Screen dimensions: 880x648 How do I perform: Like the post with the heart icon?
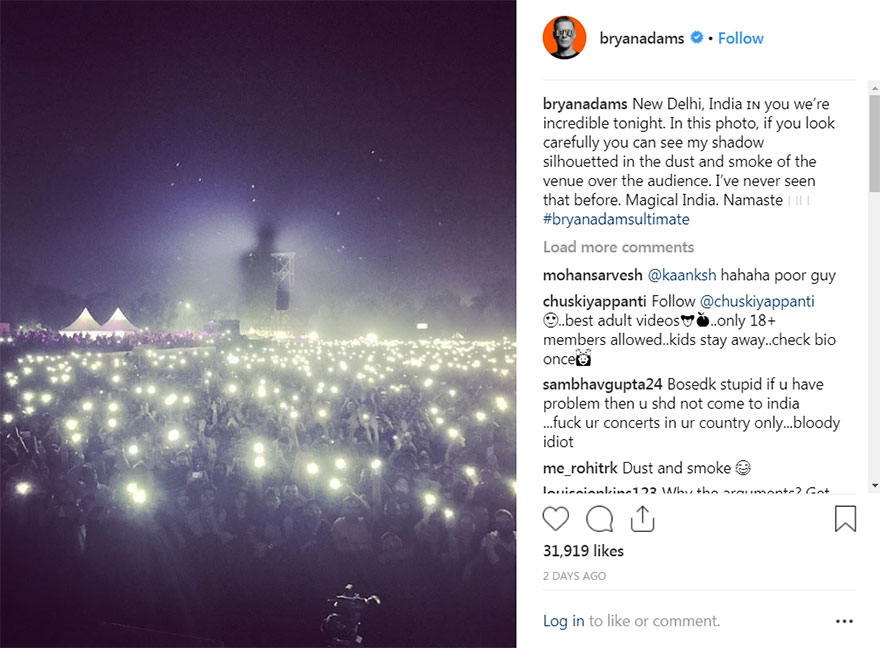click(x=556, y=519)
